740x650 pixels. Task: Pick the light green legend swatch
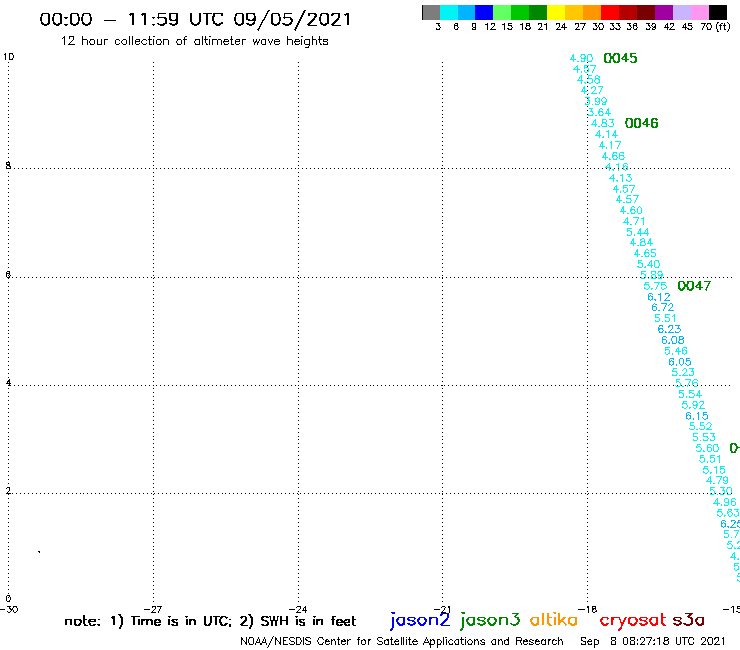click(502, 12)
